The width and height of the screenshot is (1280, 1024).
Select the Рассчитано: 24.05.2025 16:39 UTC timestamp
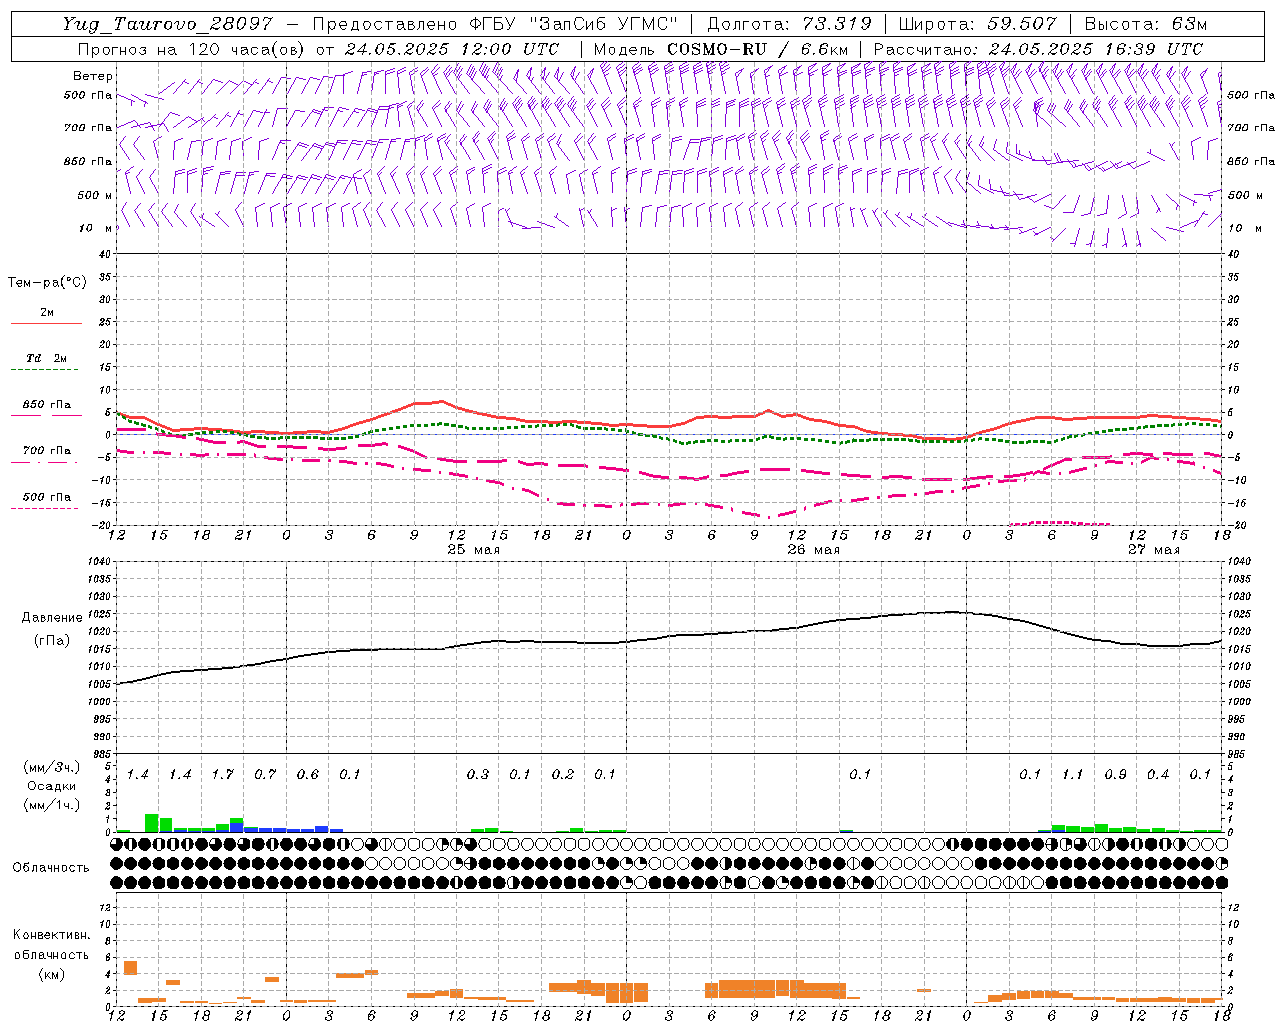[x=1038, y=49]
